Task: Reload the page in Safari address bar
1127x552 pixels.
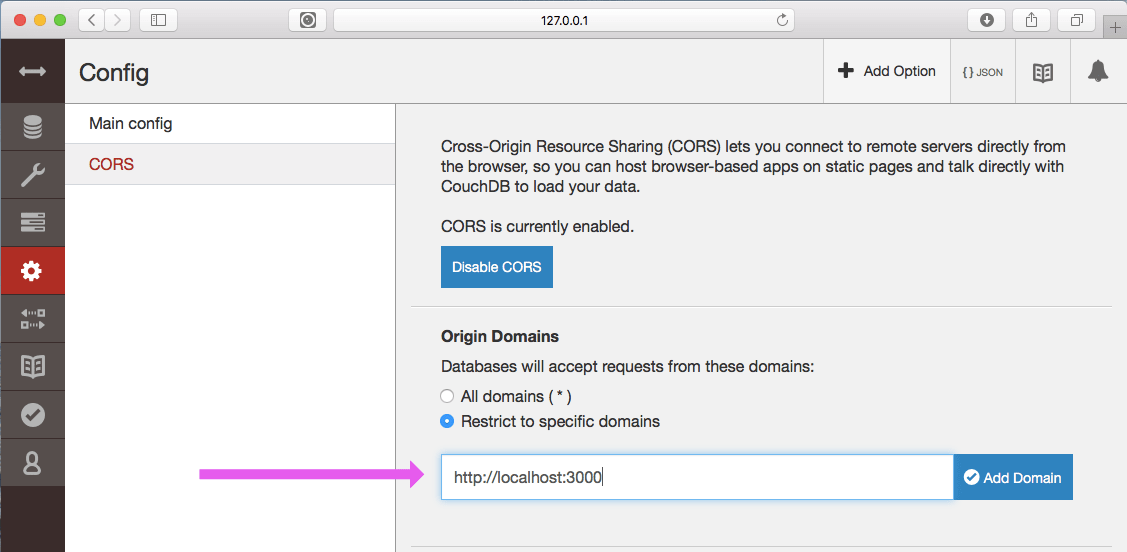Action: [782, 20]
